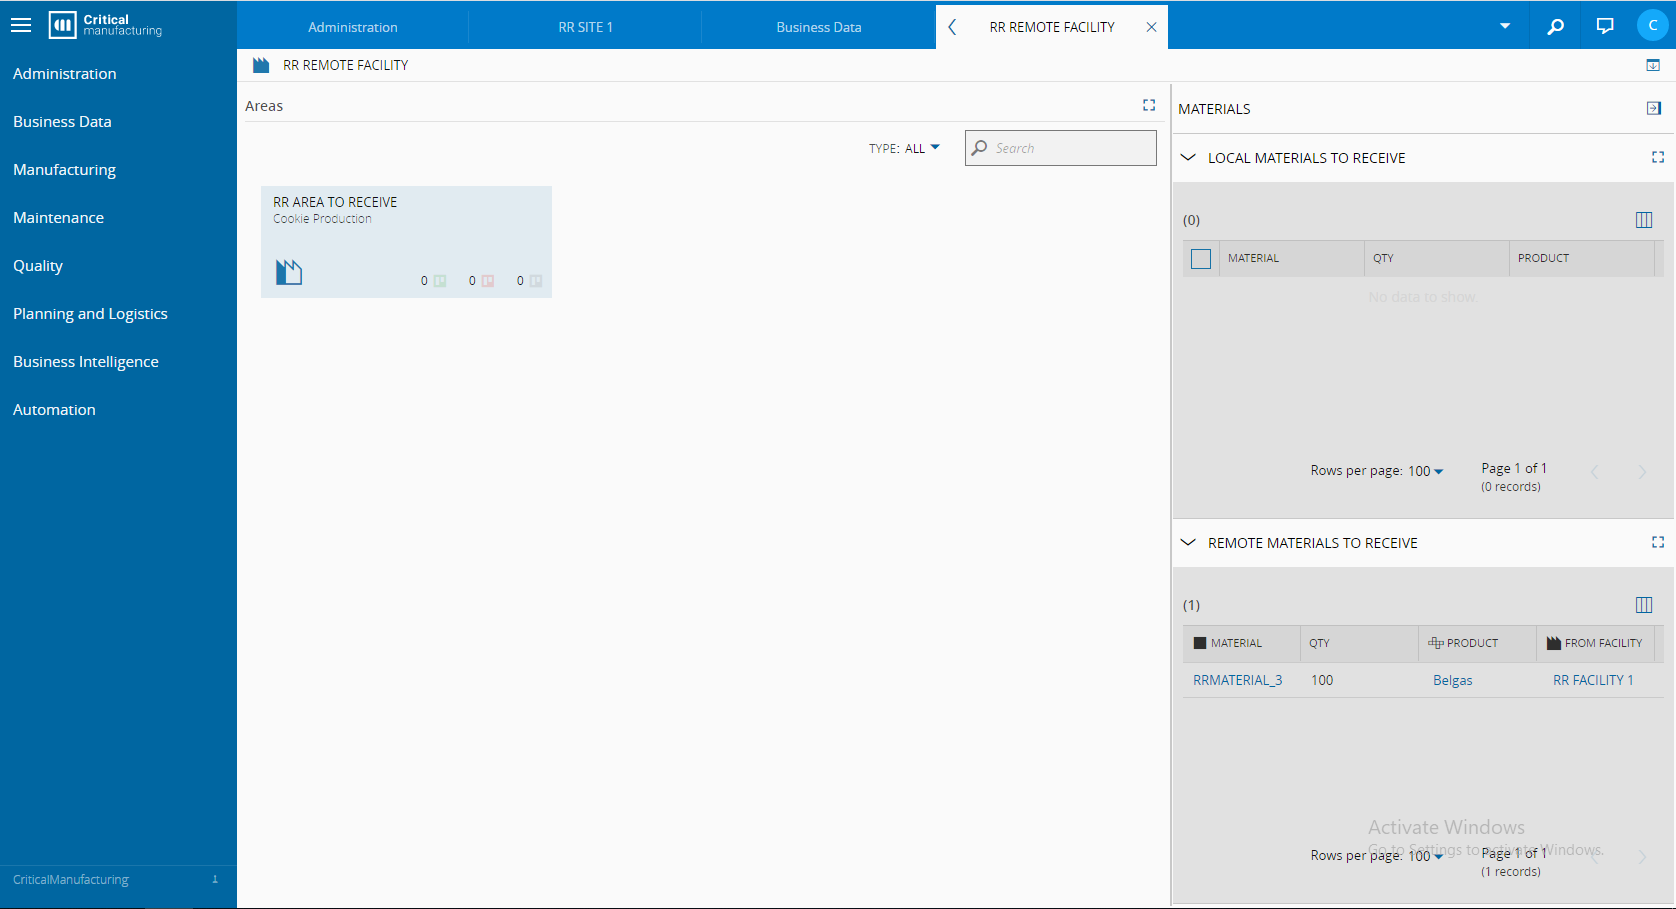Close the RR REMOTE FACILITY tab
1676x909 pixels.
[1151, 27]
